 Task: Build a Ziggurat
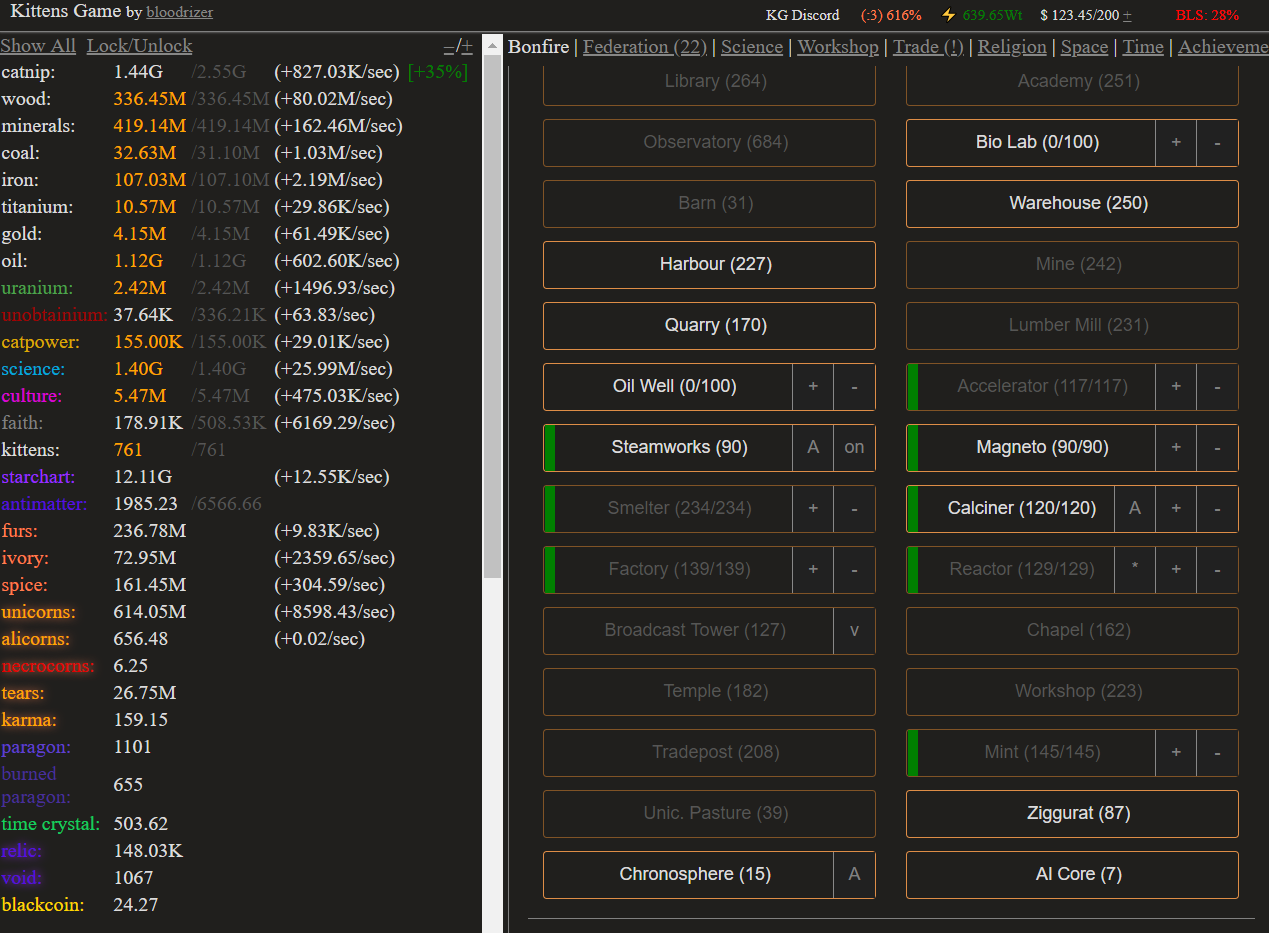(1072, 814)
